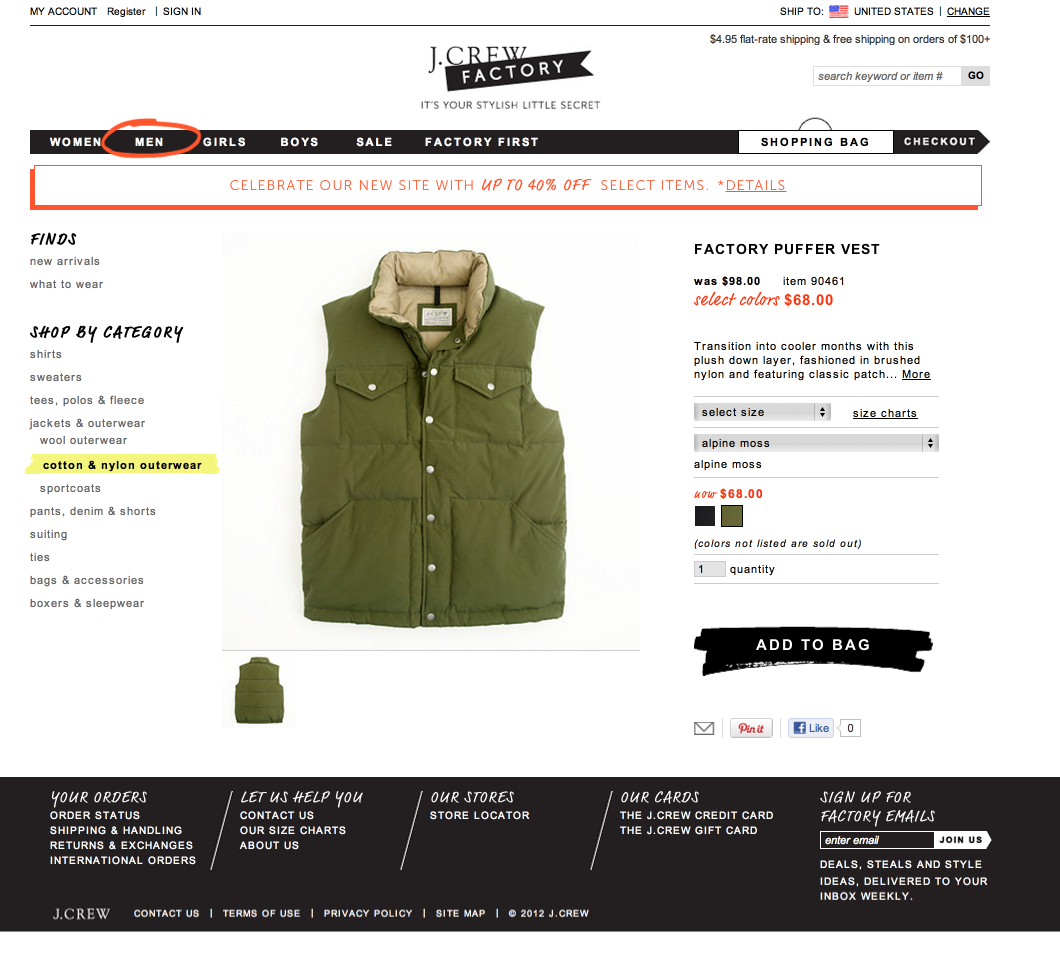Viewport: 1060px width, 954px height.
Task: Open the size charts link
Action: click(x=884, y=413)
